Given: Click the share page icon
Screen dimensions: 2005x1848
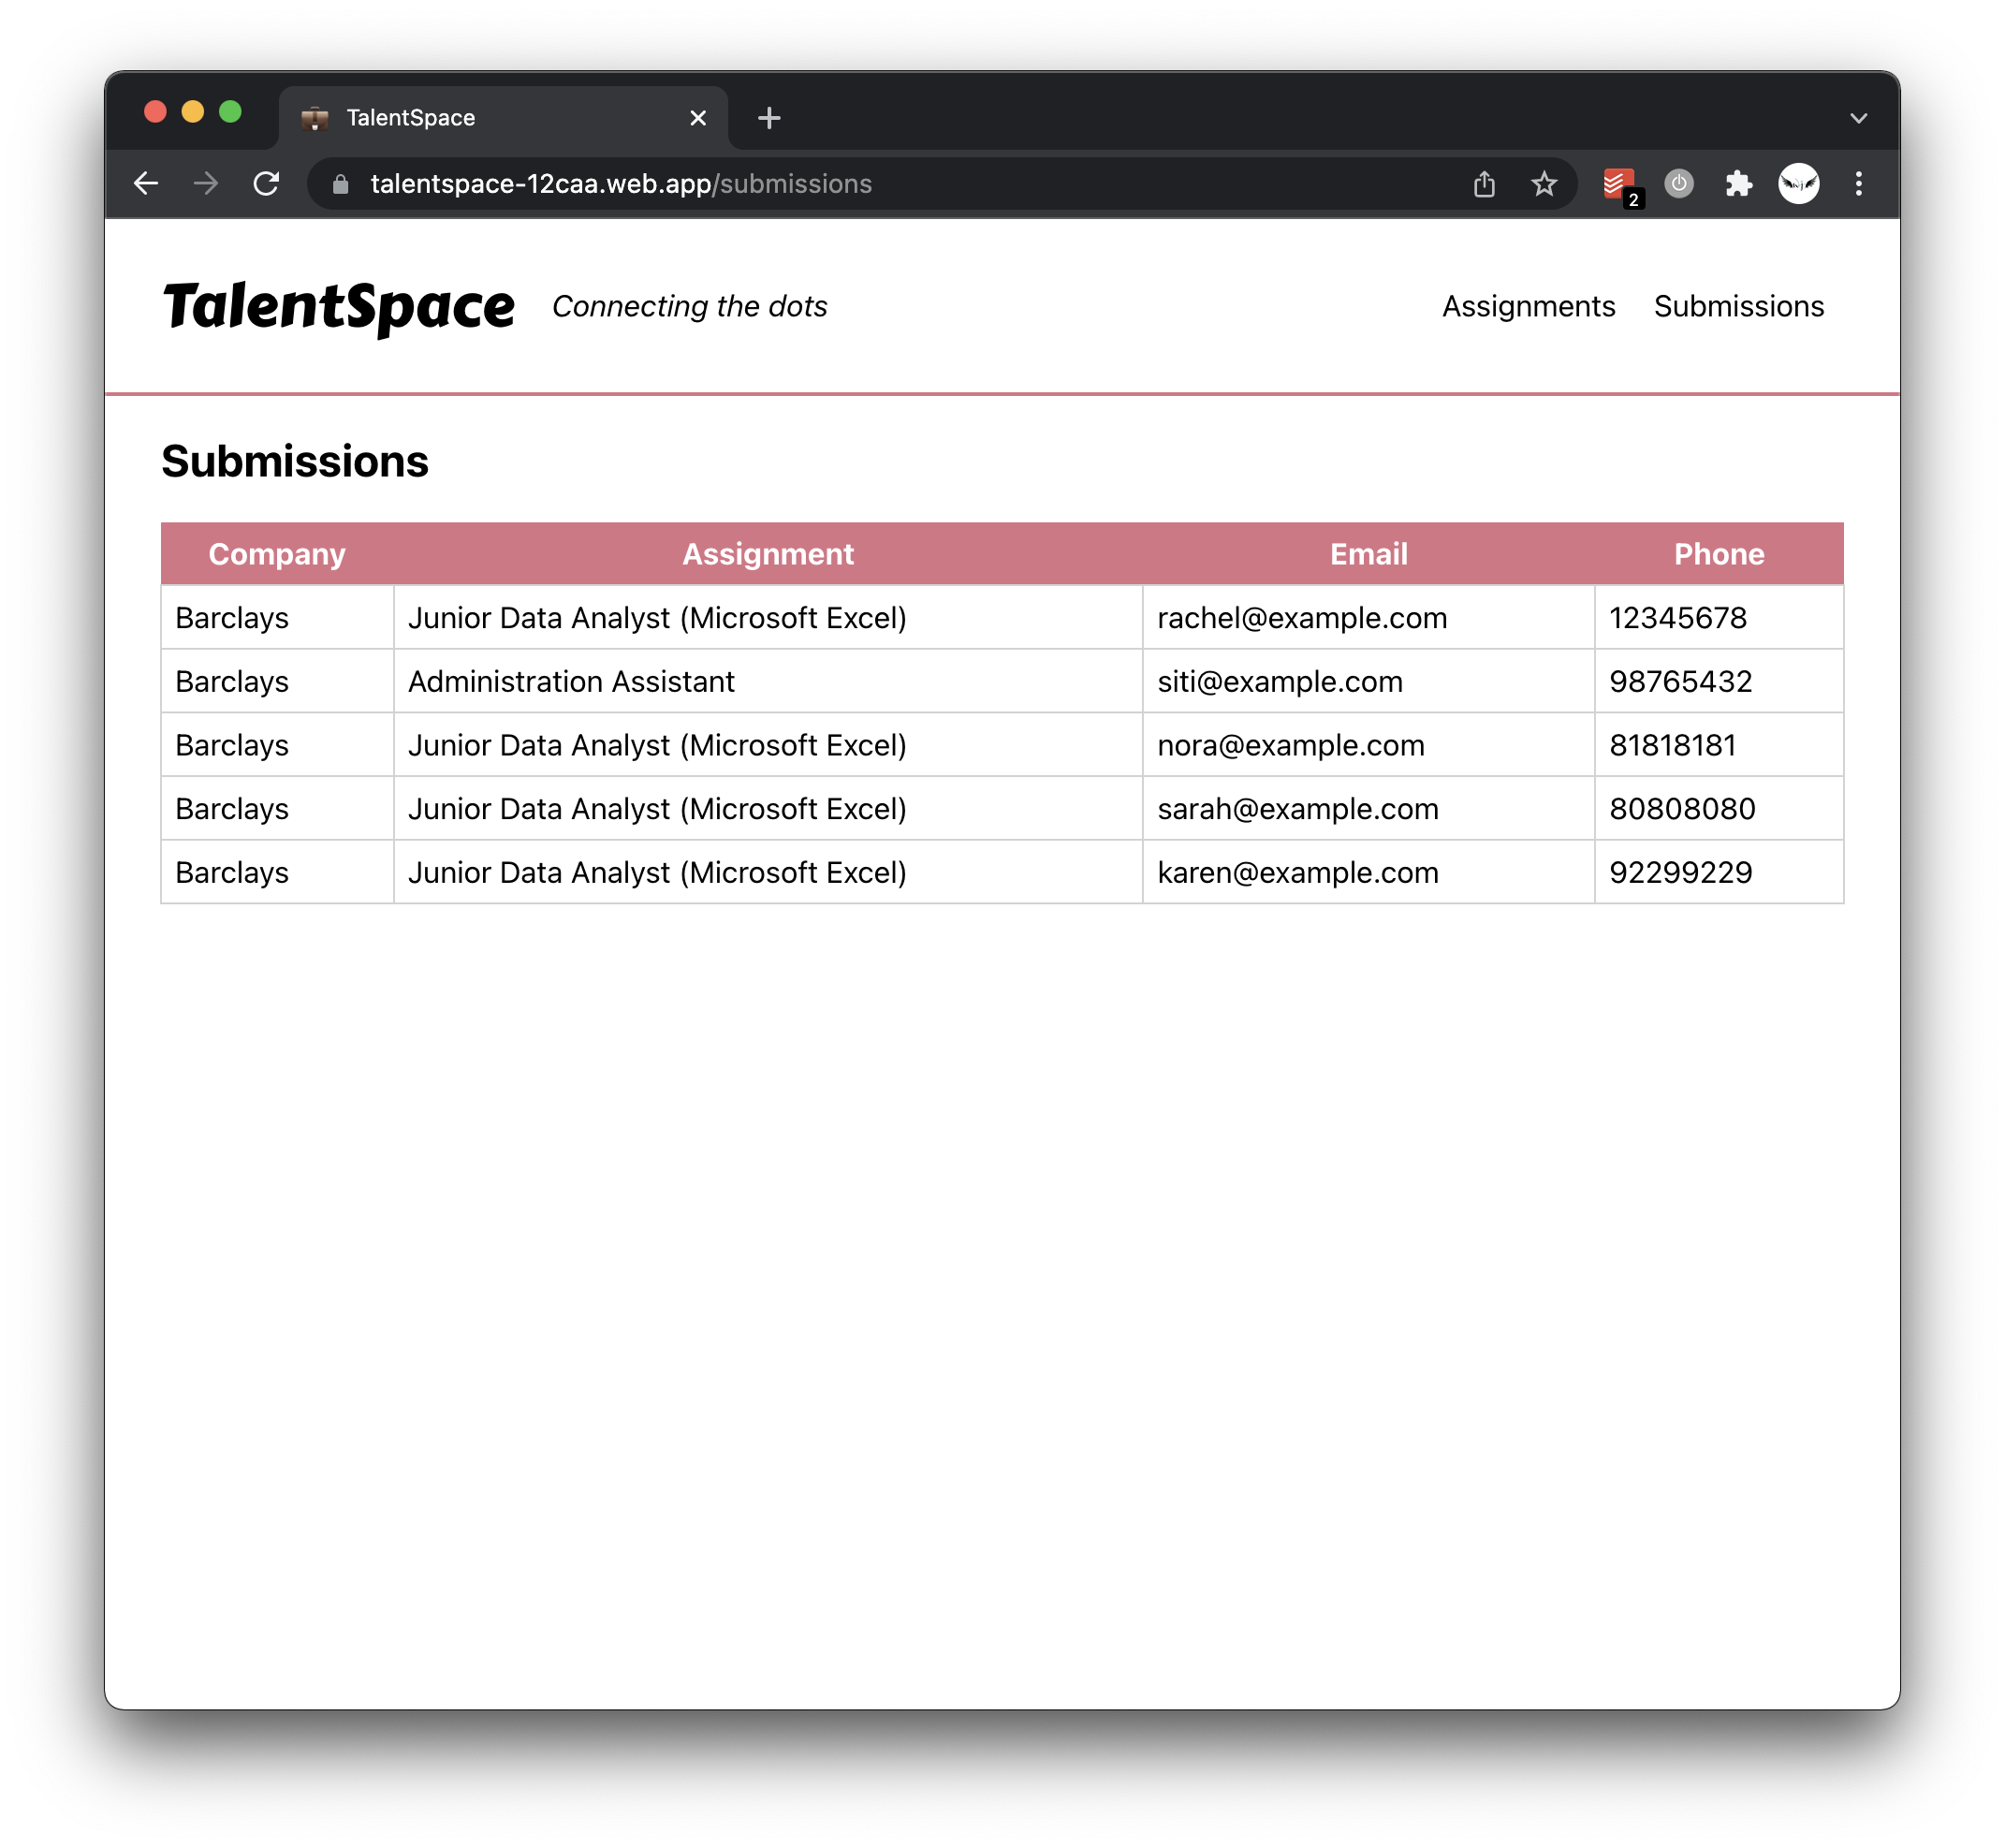Looking at the screenshot, I should tap(1484, 184).
